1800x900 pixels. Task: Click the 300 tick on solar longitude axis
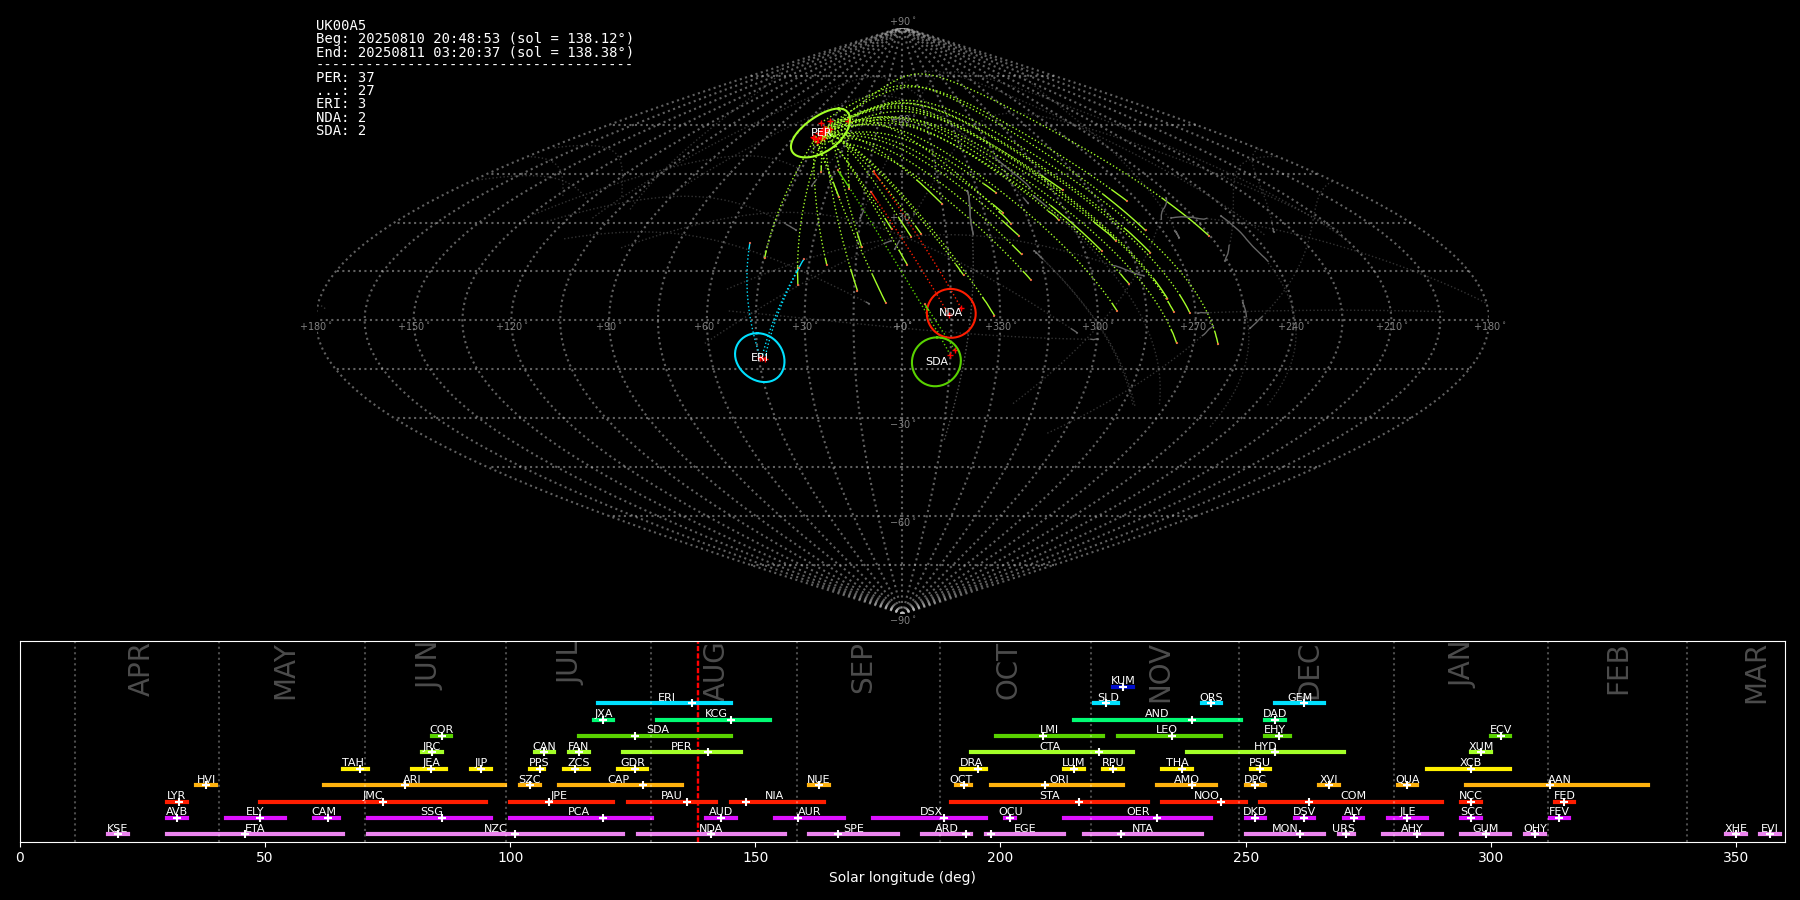coord(1490,857)
